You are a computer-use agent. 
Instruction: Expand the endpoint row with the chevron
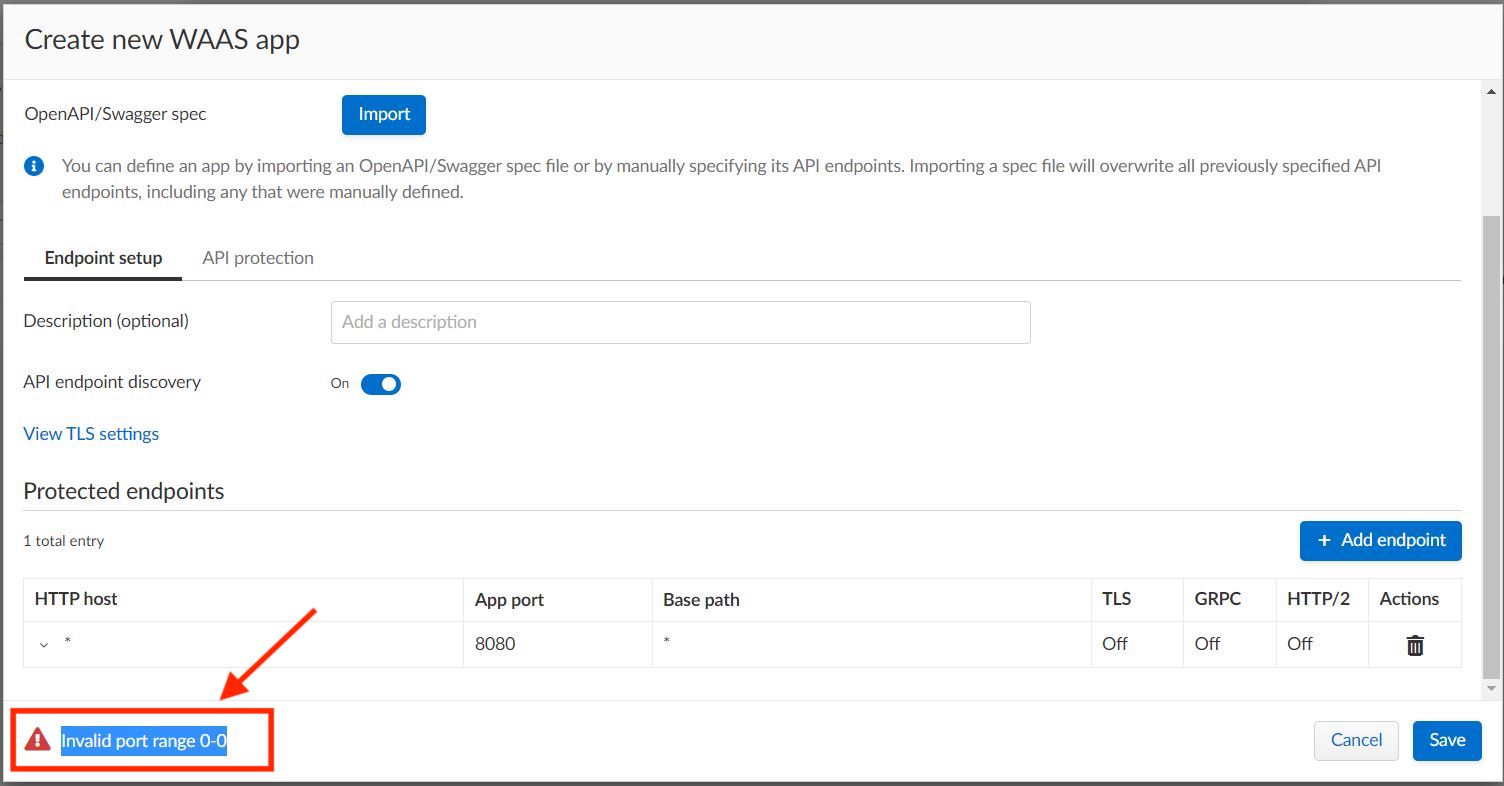(44, 645)
